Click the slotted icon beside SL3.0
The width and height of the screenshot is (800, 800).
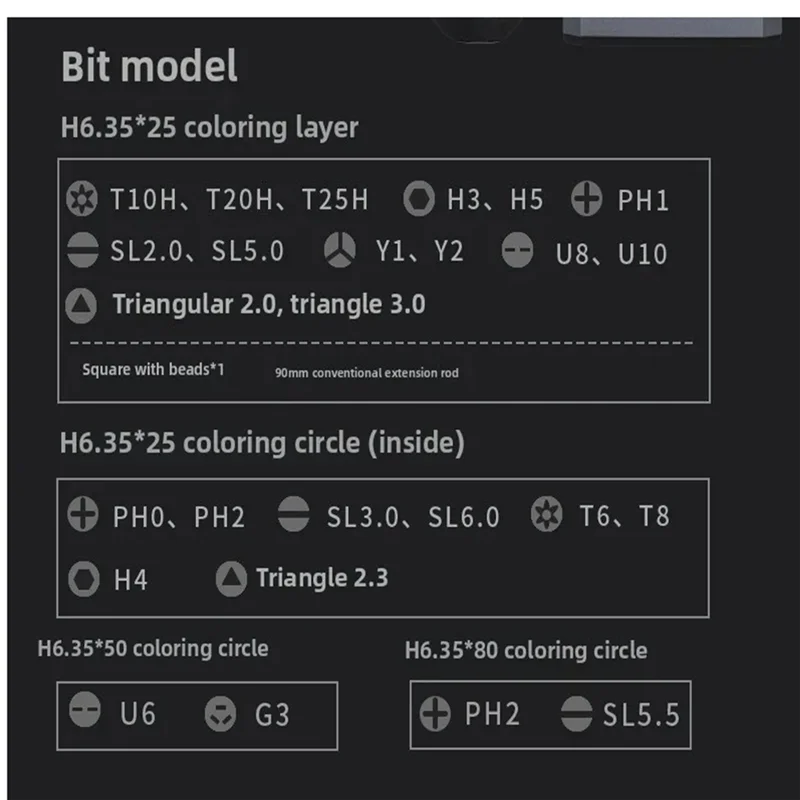(x=292, y=516)
